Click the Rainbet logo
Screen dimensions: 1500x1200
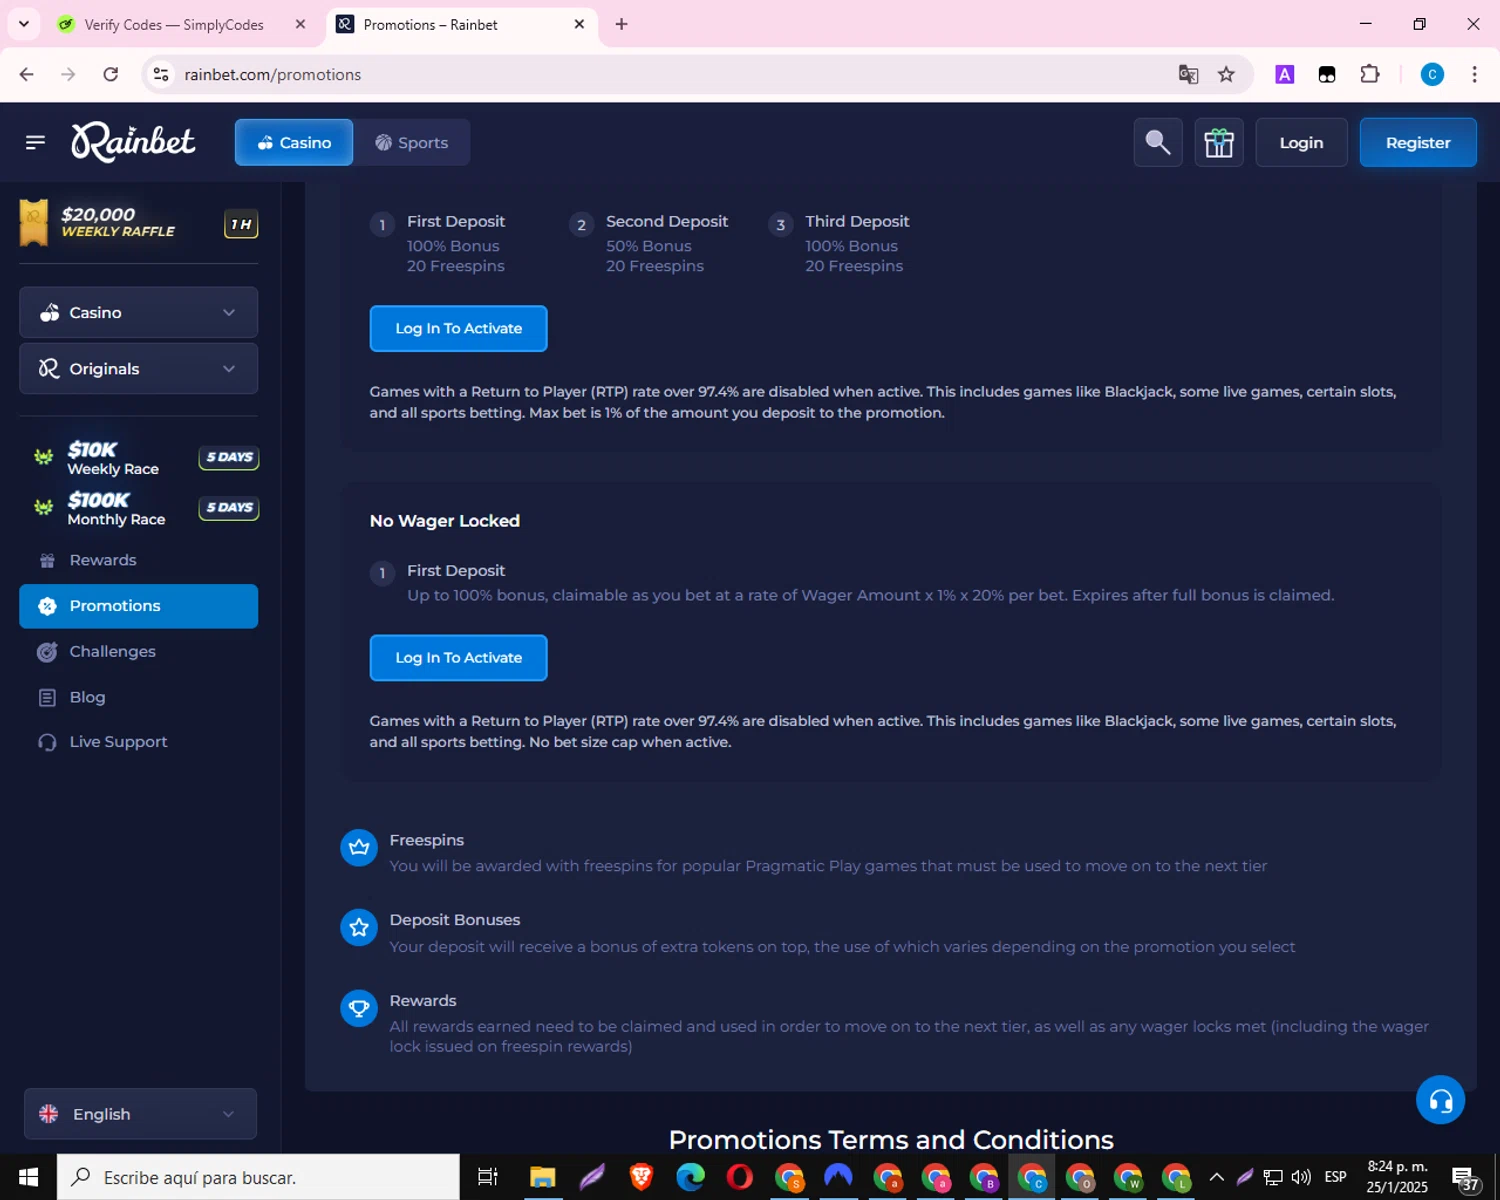[x=133, y=142]
